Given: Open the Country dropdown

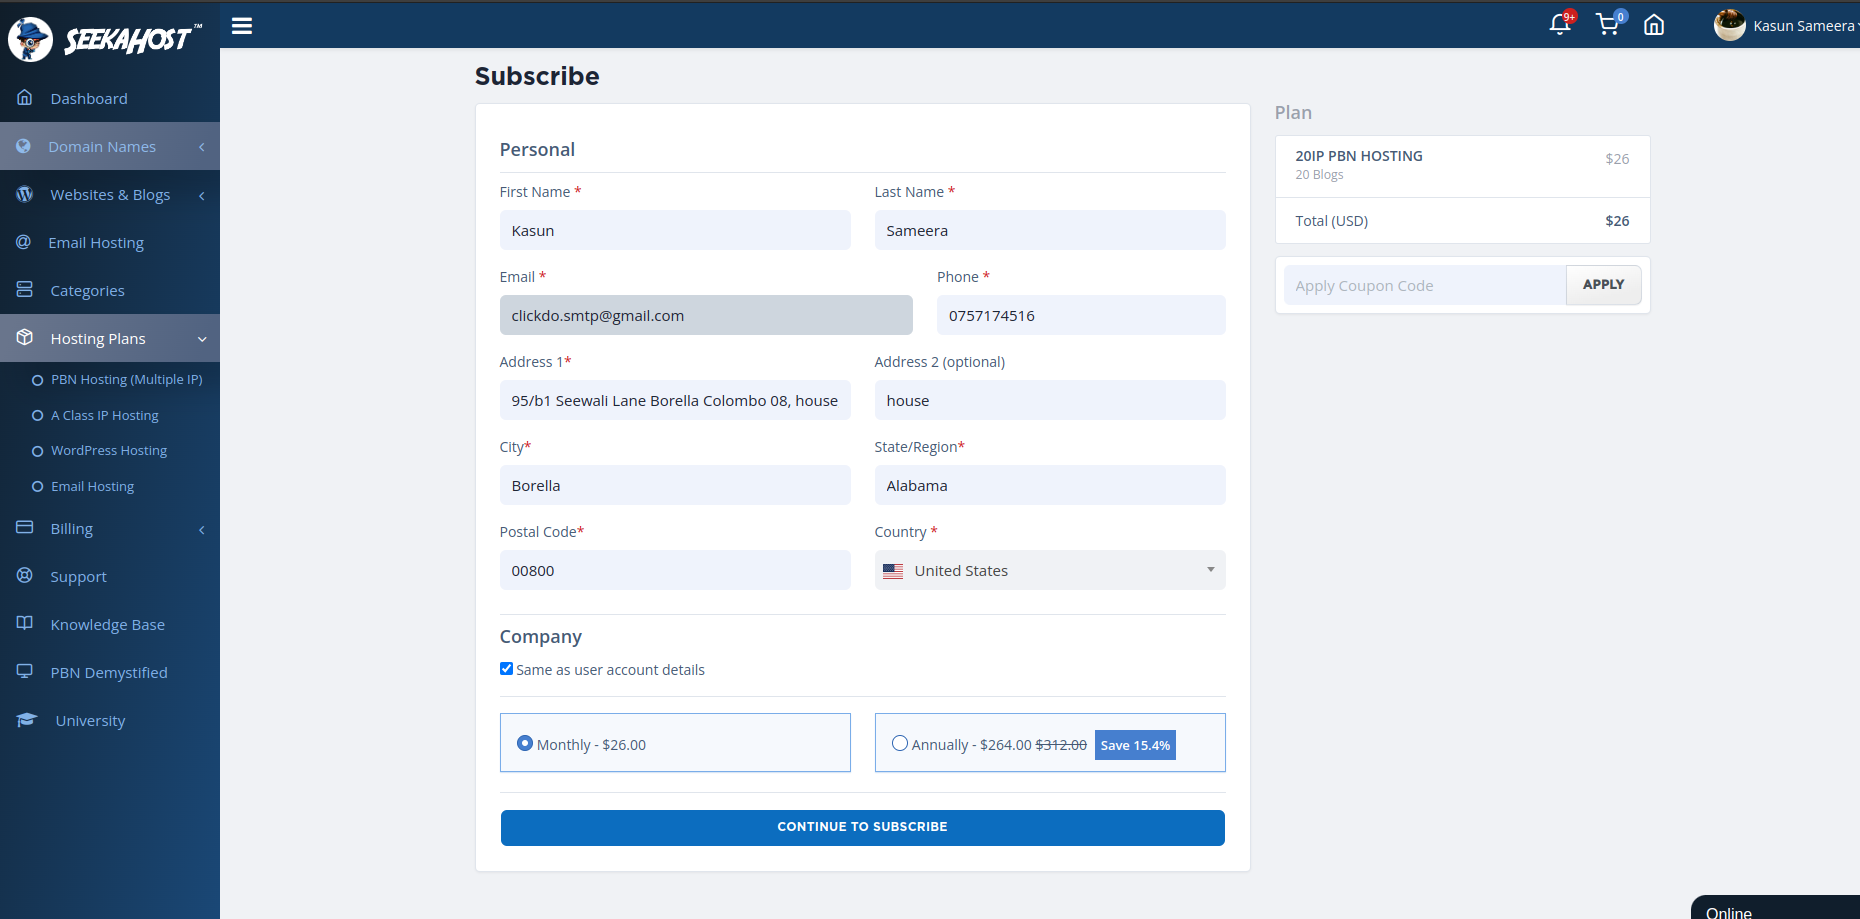Looking at the screenshot, I should (x=1049, y=570).
